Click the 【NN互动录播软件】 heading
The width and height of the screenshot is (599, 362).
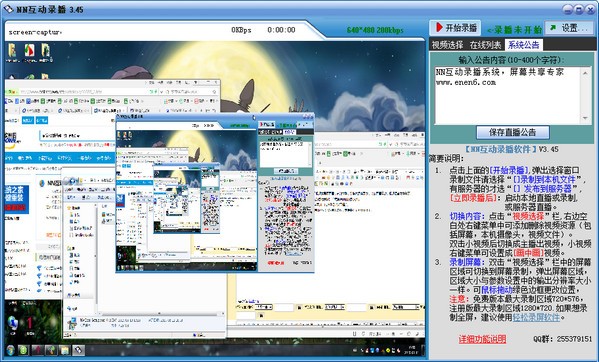point(501,149)
